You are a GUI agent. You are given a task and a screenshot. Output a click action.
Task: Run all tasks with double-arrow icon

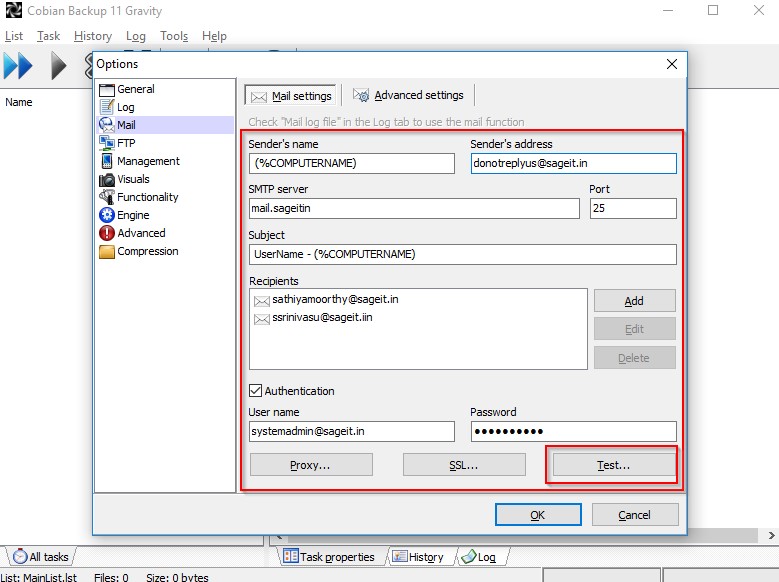click(18, 66)
